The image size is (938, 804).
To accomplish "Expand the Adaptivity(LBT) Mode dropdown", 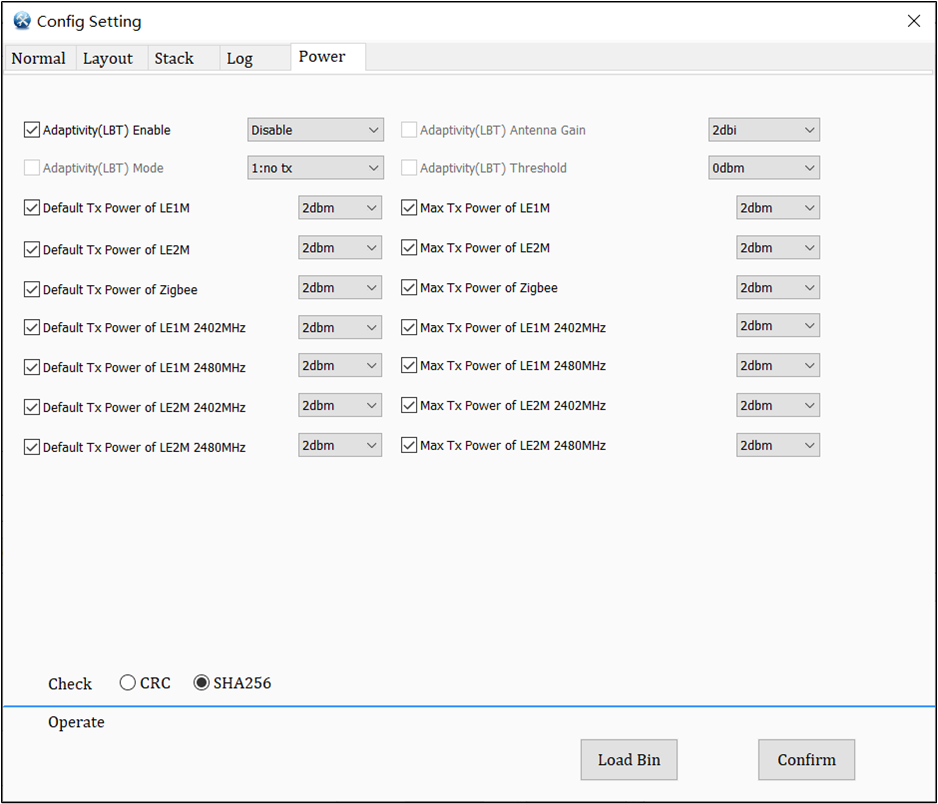I will [315, 168].
